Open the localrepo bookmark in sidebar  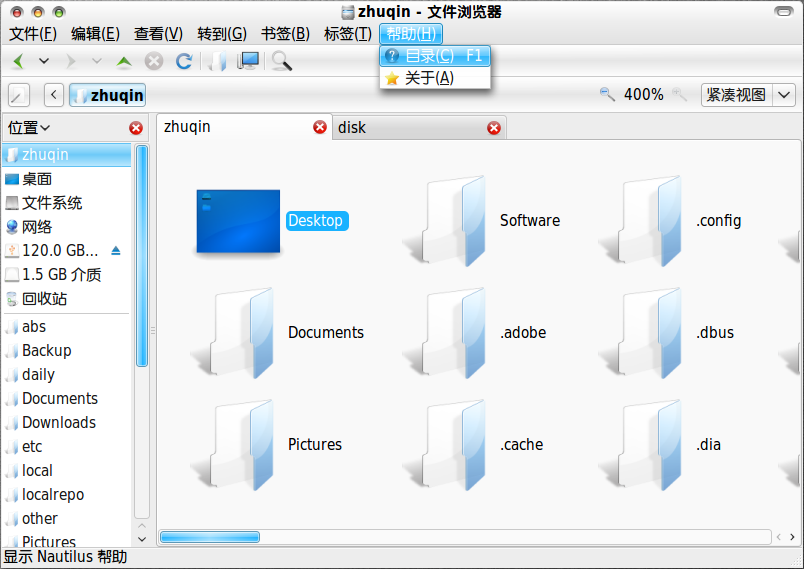(67, 495)
